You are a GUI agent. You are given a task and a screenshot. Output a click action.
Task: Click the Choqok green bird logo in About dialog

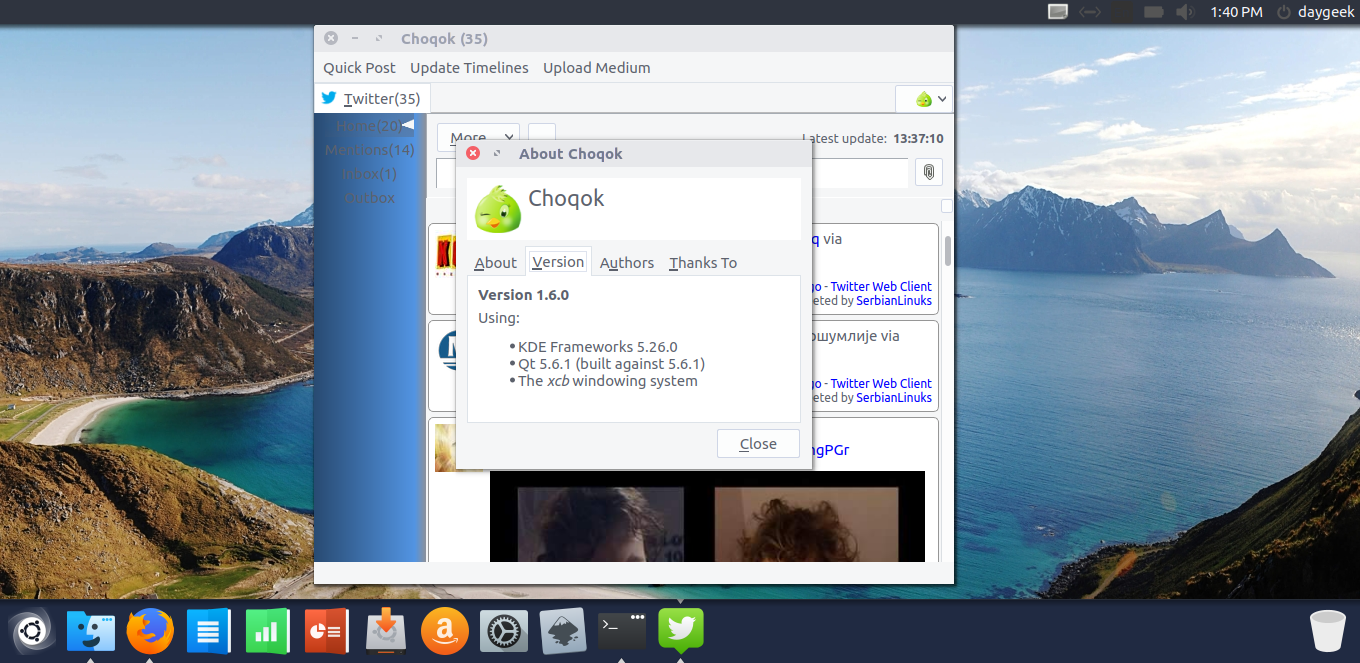click(498, 209)
